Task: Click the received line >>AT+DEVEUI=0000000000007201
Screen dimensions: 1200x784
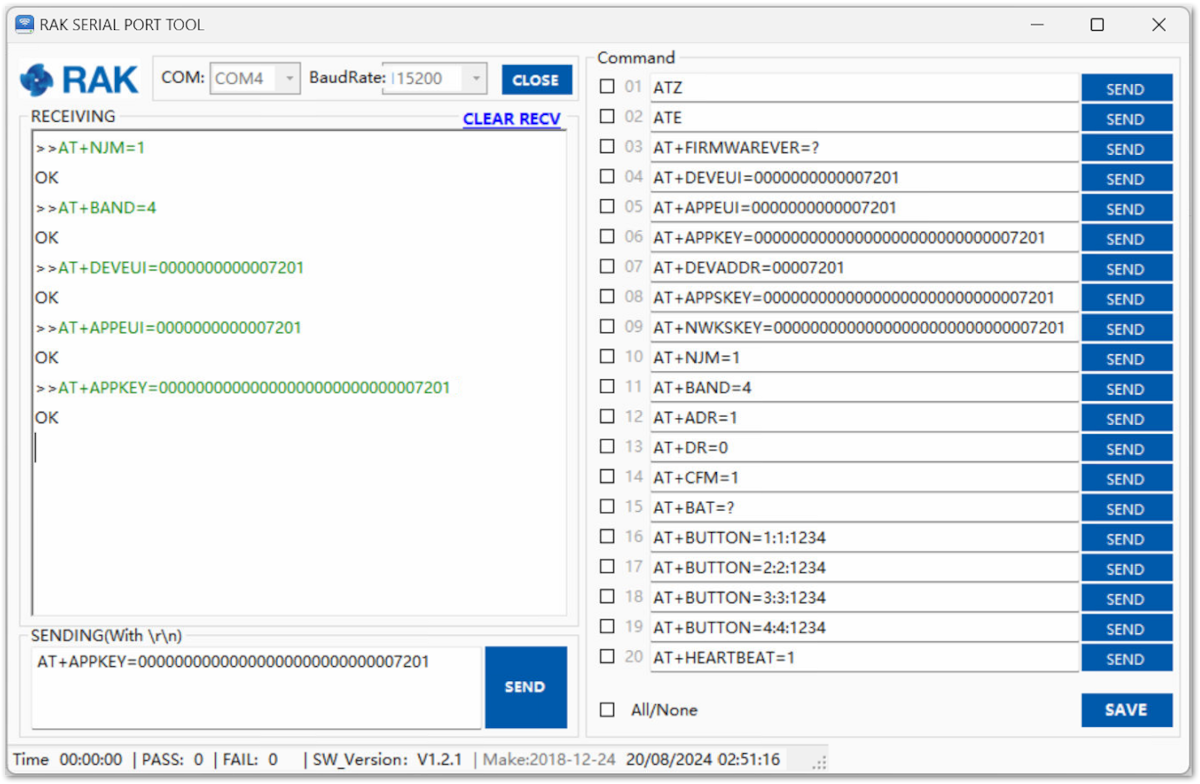Action: click(x=170, y=268)
